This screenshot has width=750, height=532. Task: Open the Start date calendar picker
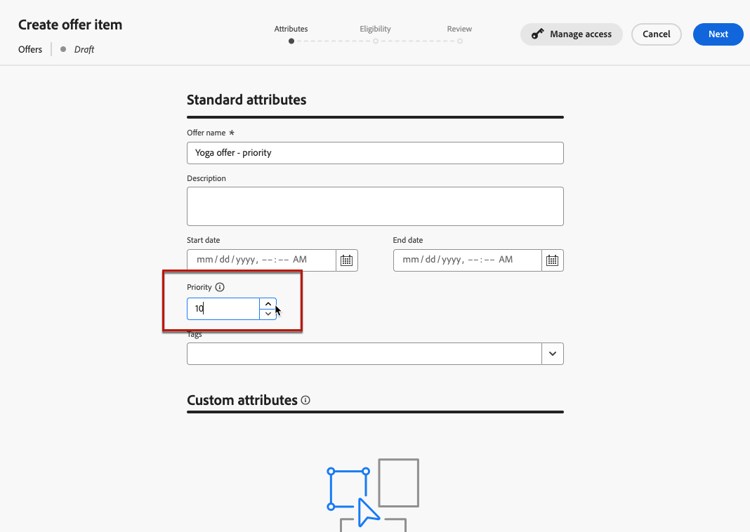(347, 260)
